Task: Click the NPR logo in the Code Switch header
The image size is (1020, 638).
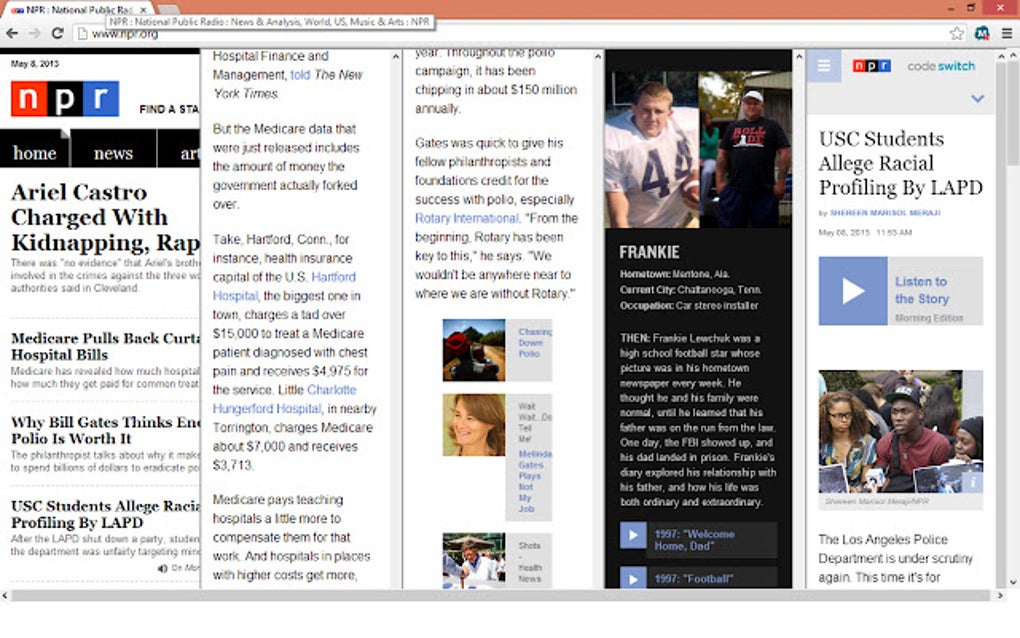Action: tap(869, 65)
